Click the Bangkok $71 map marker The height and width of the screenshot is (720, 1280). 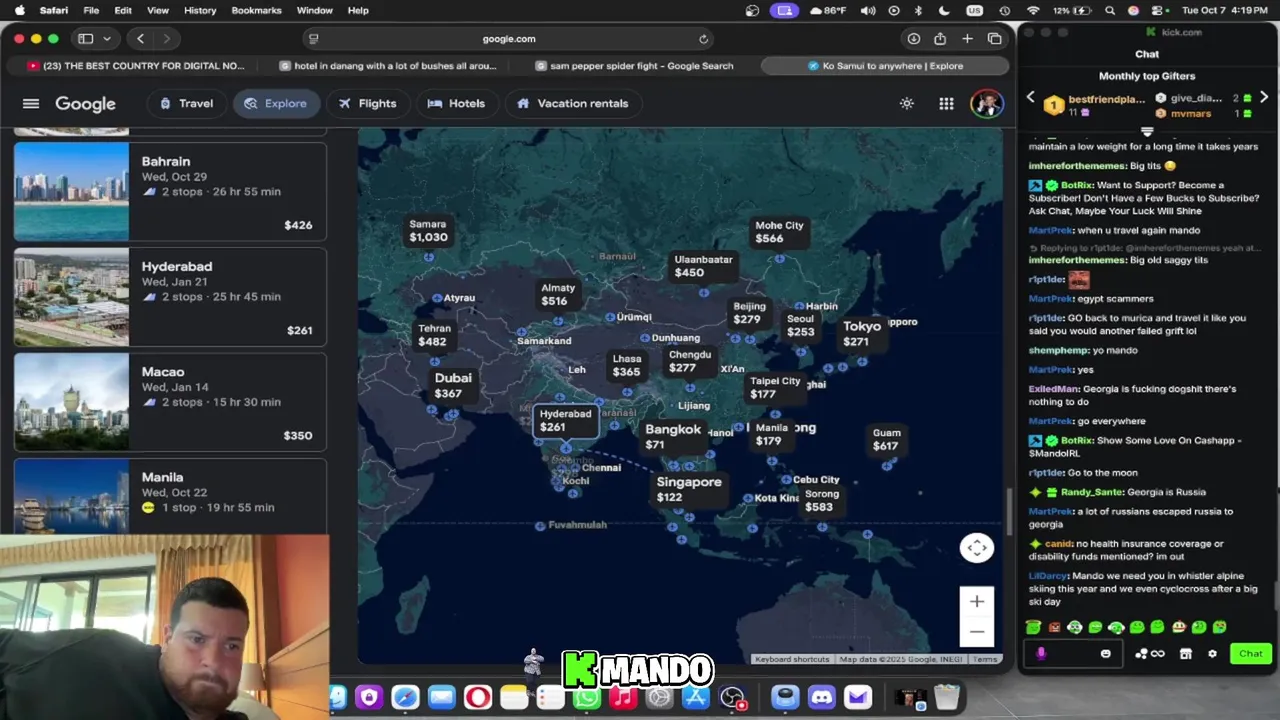[x=672, y=436]
